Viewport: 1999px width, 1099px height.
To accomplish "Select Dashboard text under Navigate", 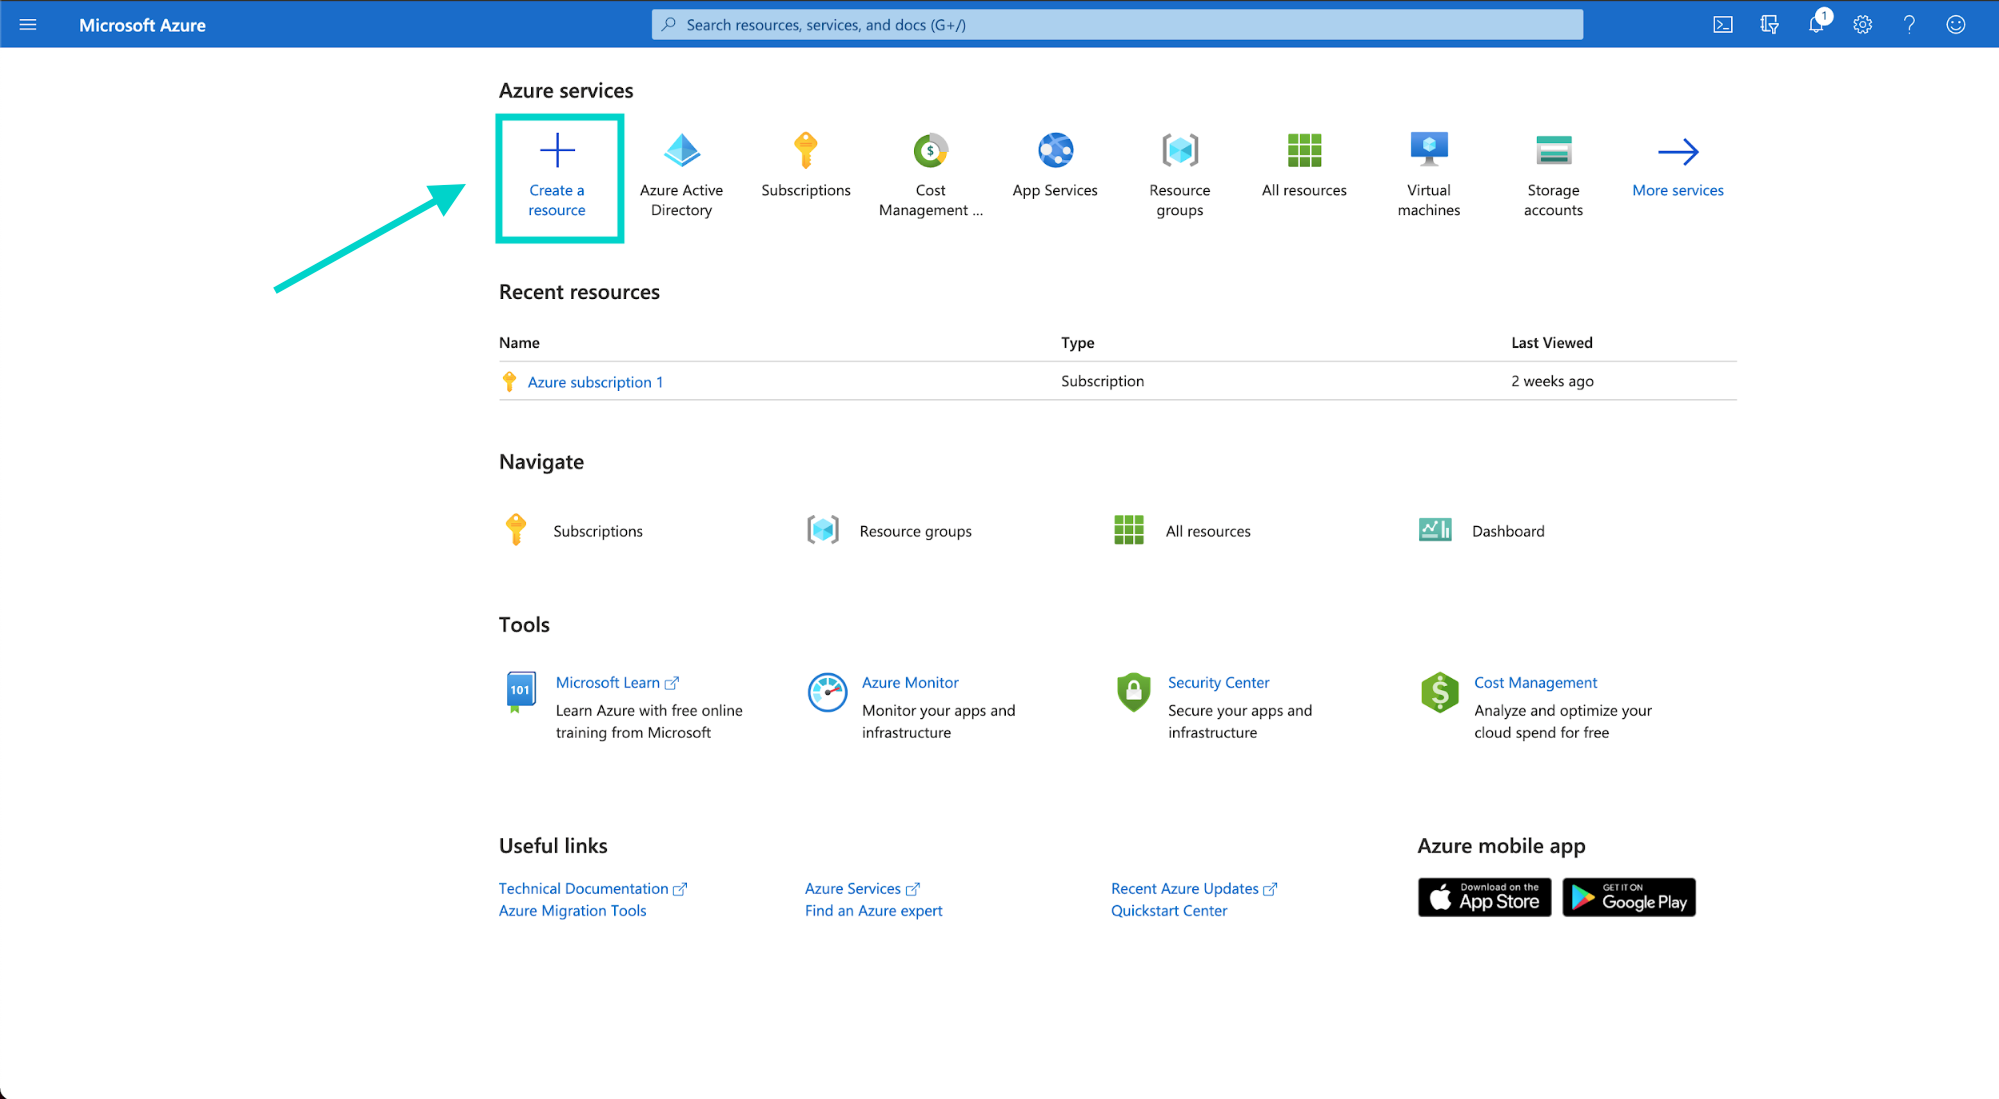I will tap(1508, 531).
